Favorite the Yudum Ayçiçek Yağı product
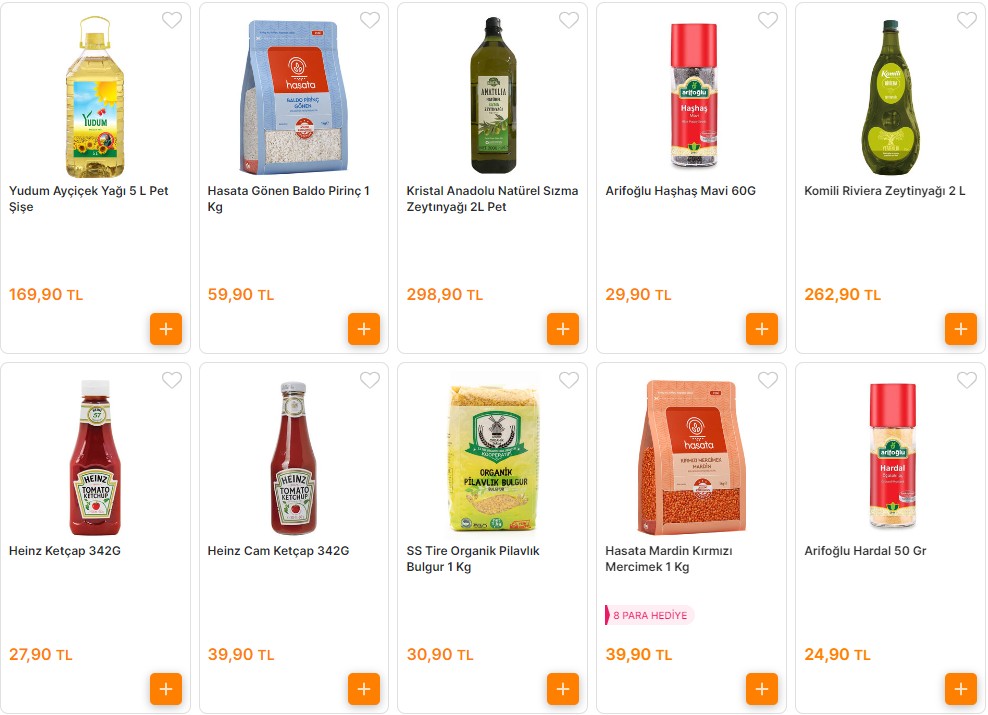Image resolution: width=988 pixels, height=715 pixels. [172, 20]
